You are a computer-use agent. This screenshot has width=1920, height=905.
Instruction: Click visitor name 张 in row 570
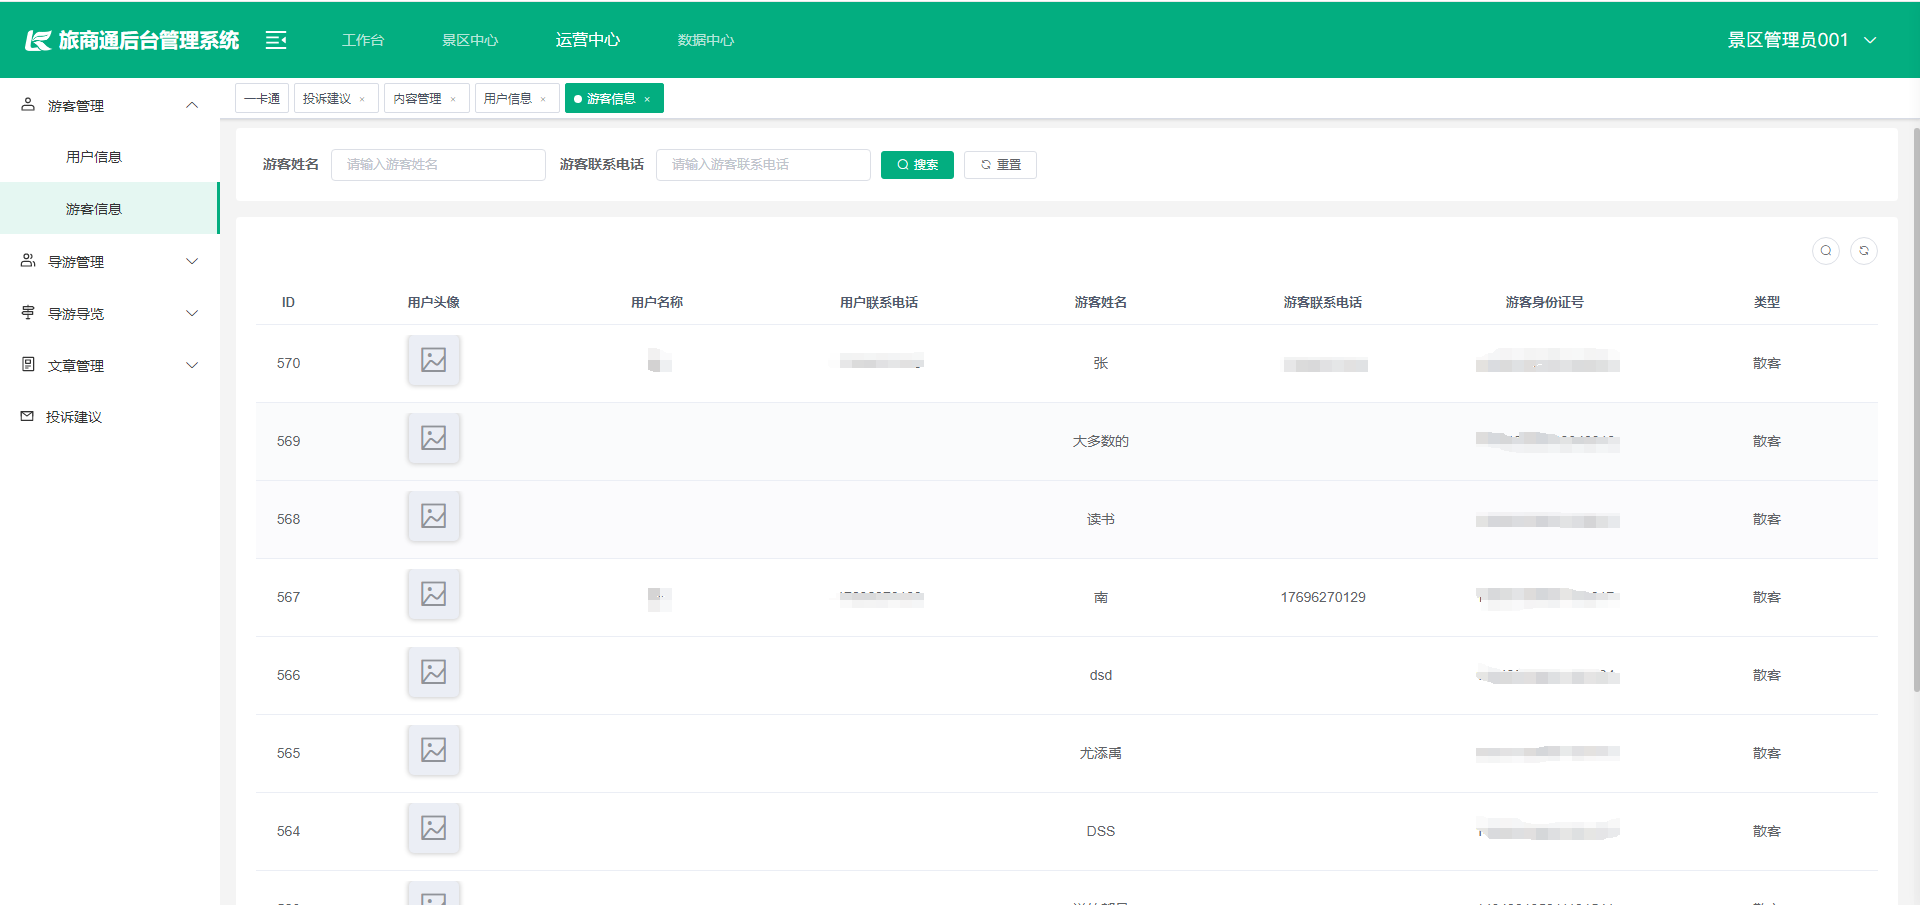1101,363
